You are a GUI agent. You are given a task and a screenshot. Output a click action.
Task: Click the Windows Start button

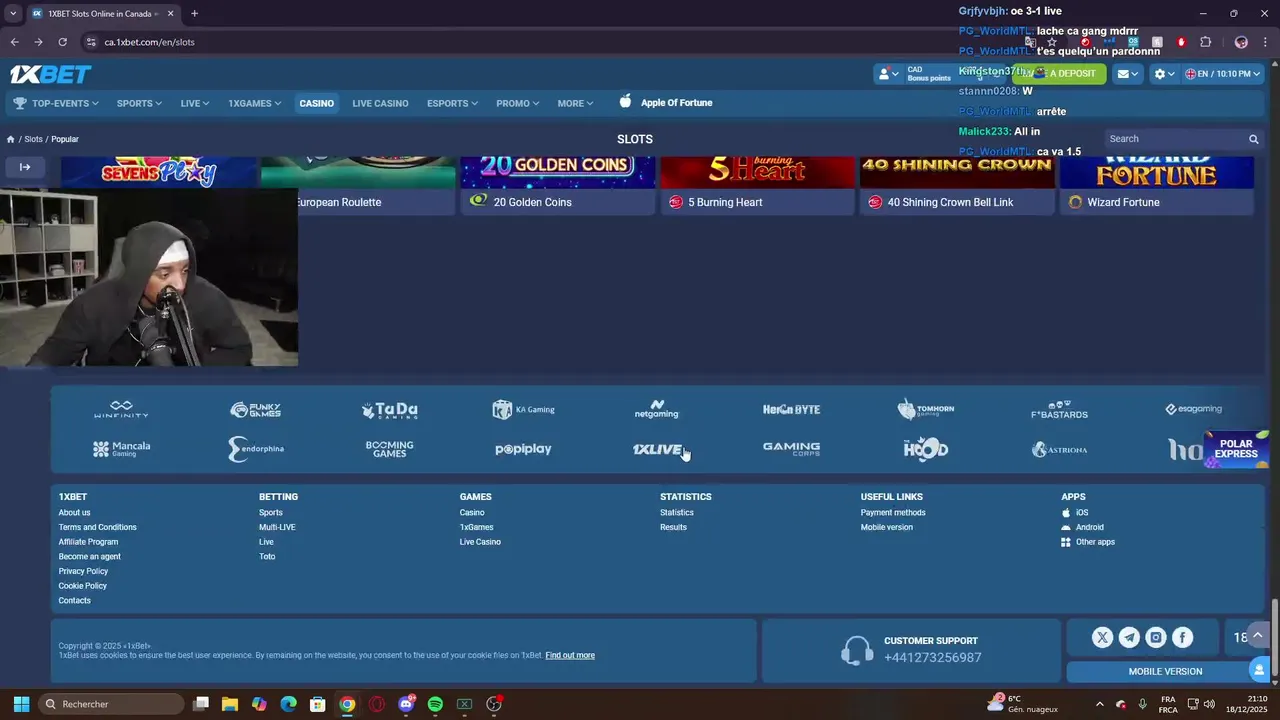pos(21,704)
